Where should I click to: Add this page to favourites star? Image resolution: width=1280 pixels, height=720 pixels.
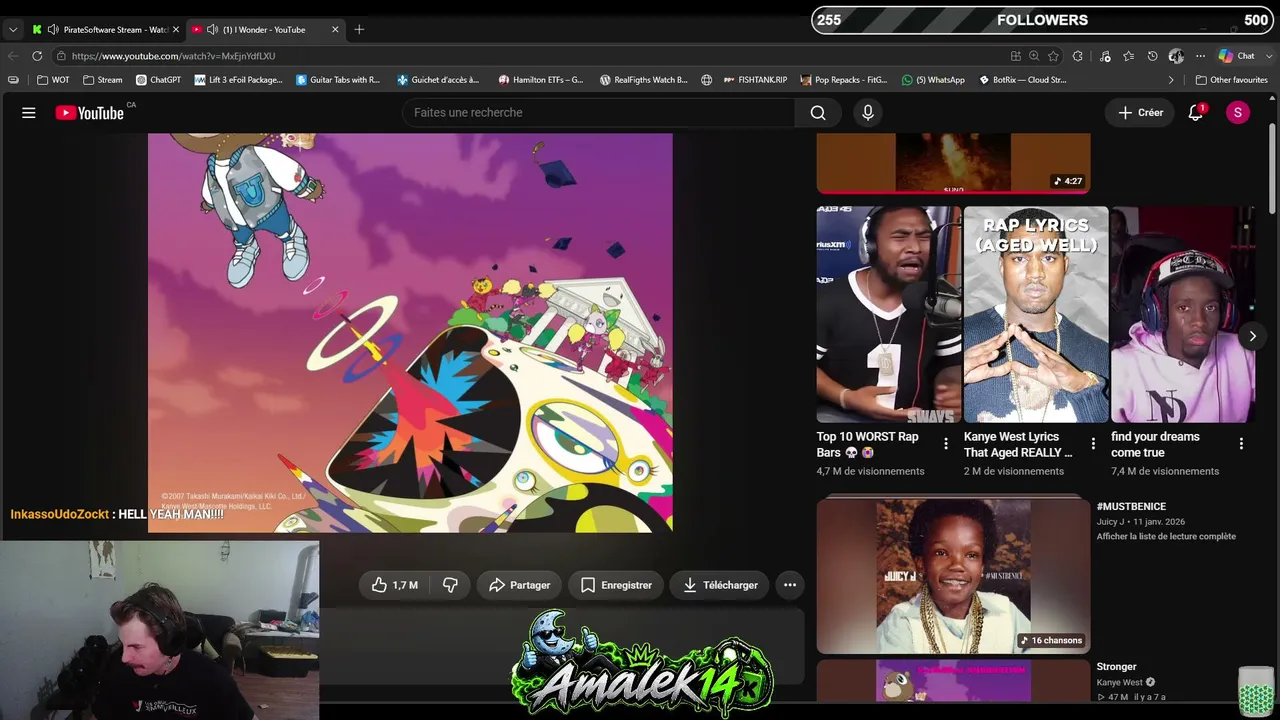[x=1053, y=56]
